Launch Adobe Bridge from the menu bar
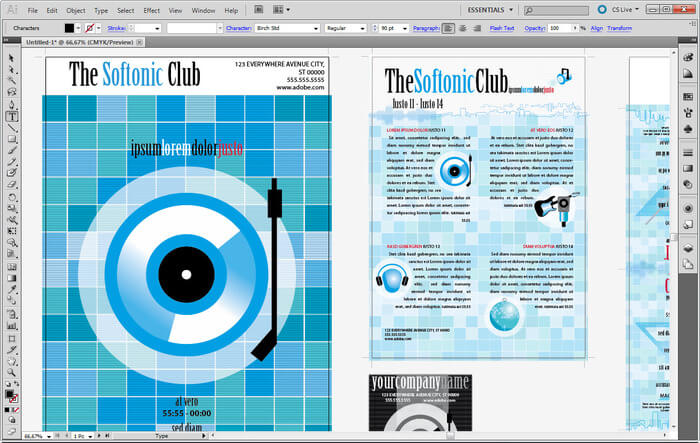Screen dimensions: 700x443 [x=258, y=10]
